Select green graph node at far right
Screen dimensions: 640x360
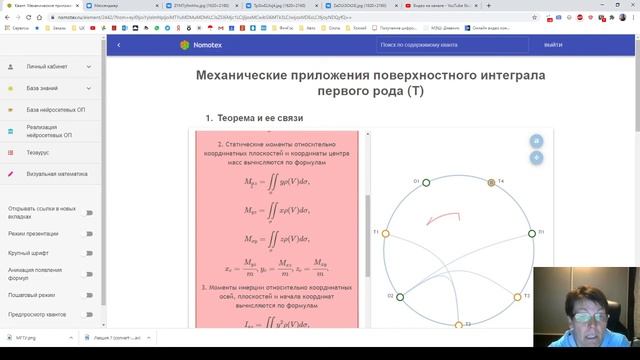click(x=532, y=233)
